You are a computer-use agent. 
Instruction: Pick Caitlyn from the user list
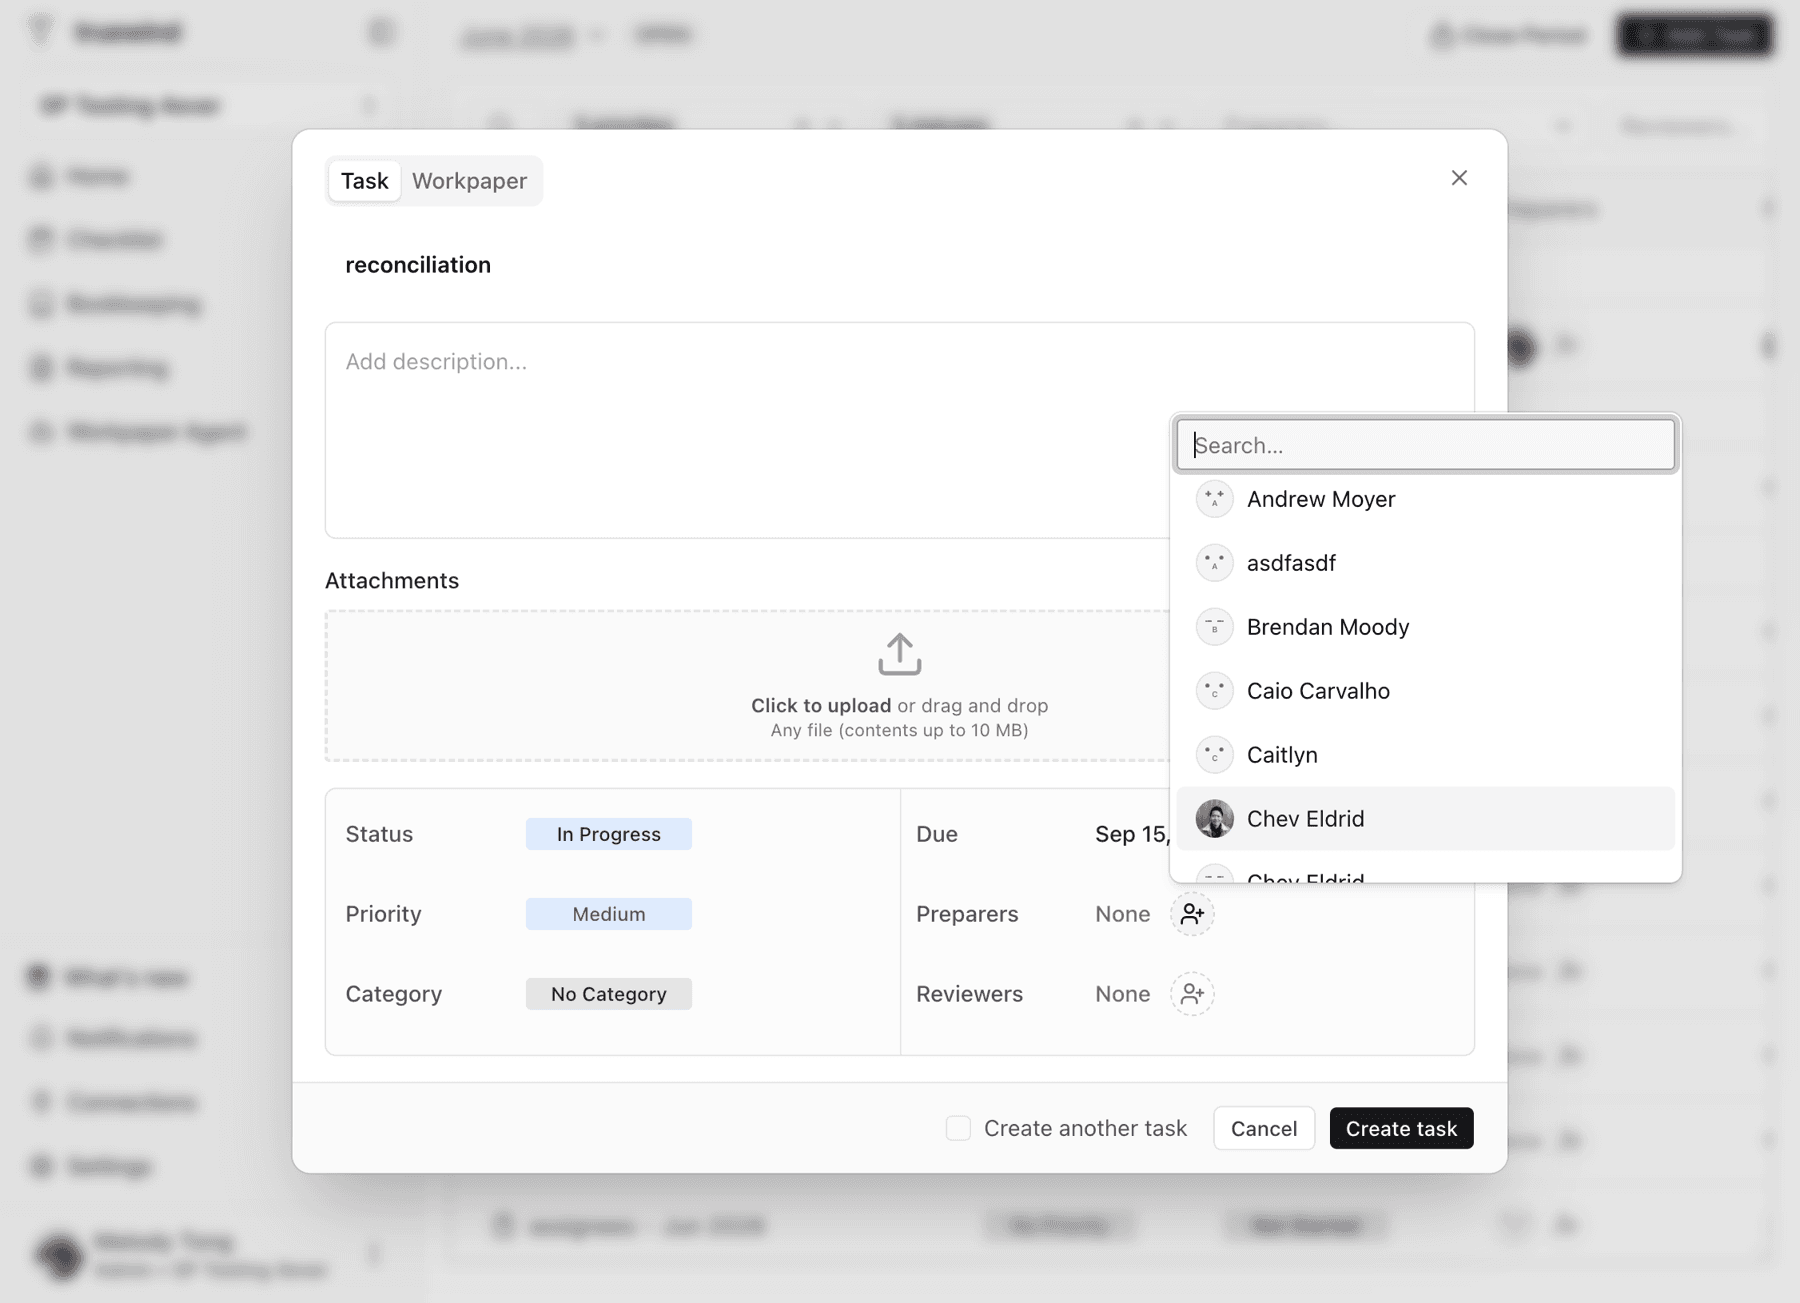[x=1425, y=755]
